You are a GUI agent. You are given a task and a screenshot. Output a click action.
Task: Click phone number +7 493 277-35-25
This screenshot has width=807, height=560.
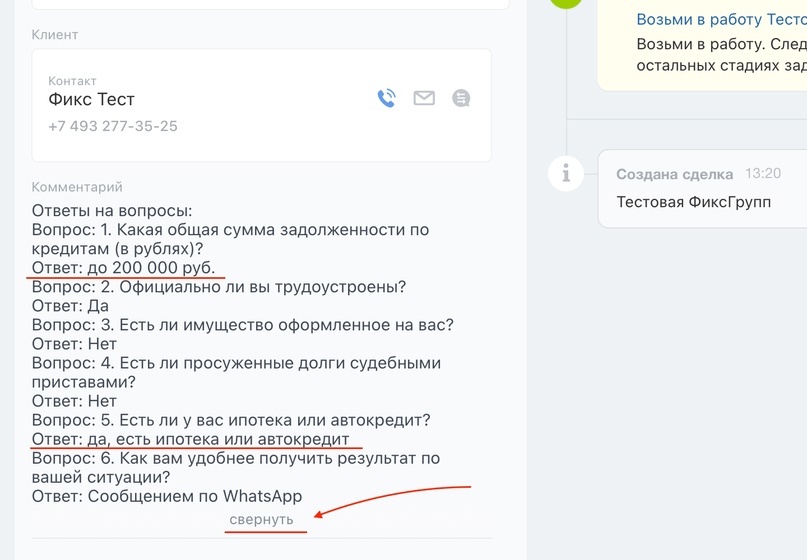(x=113, y=126)
